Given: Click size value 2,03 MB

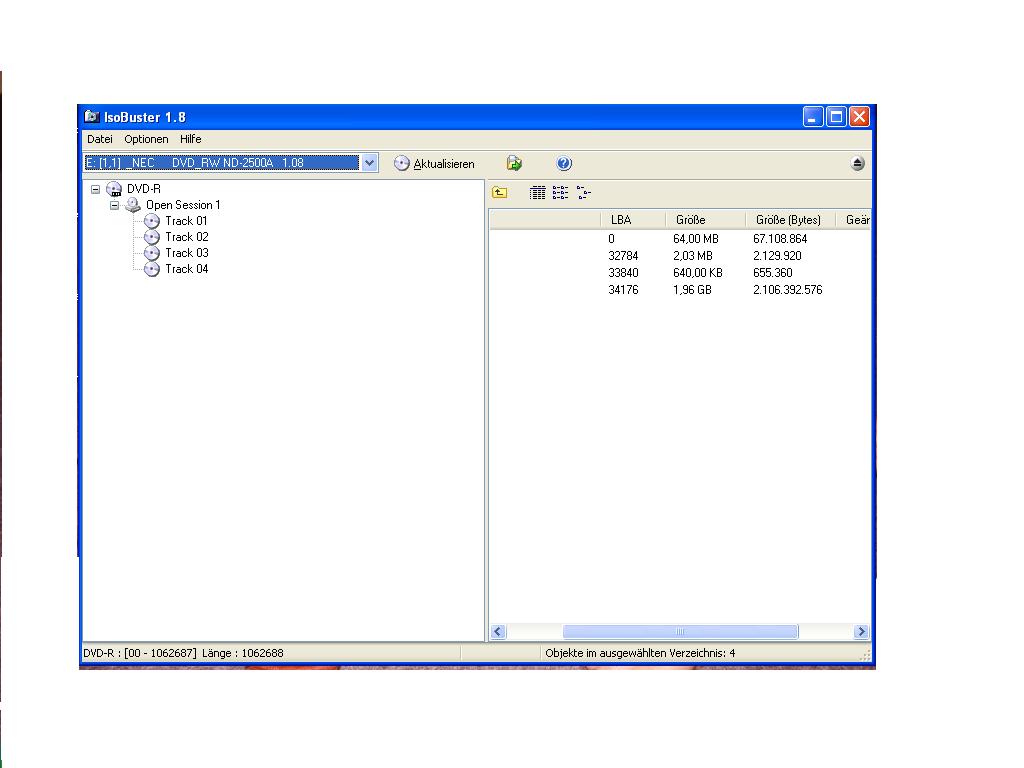Looking at the screenshot, I should click(x=693, y=256).
